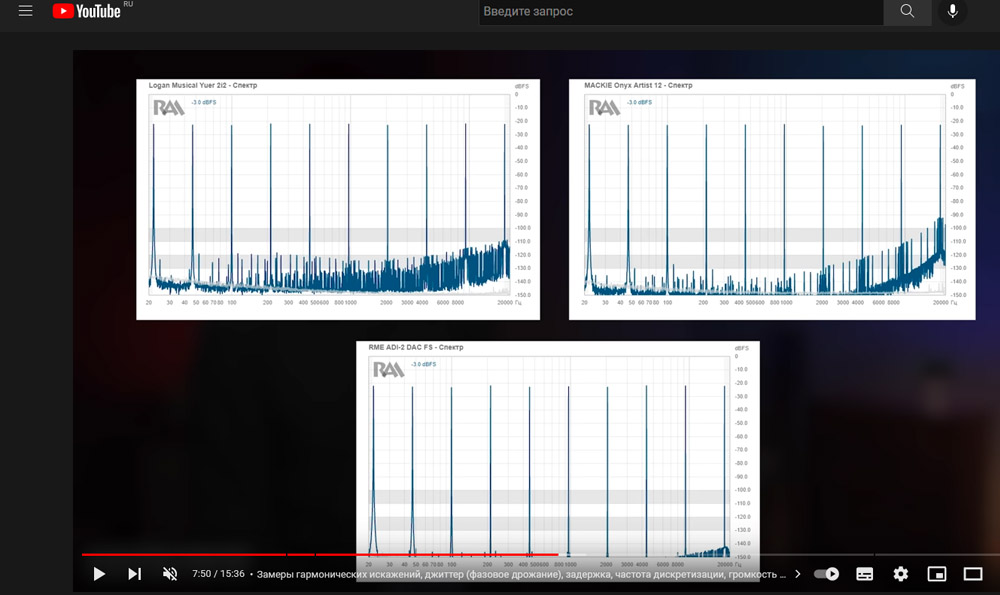Click the MACKIE Onyx Artist 12 spectrum graph
Image resolution: width=1000 pixels, height=595 pixels.
[769, 199]
